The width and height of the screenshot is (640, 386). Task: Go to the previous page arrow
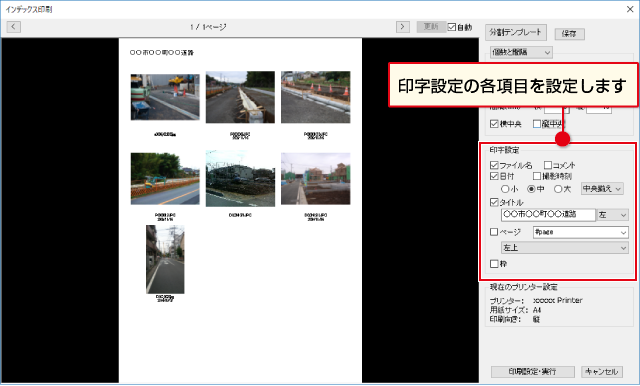13,27
